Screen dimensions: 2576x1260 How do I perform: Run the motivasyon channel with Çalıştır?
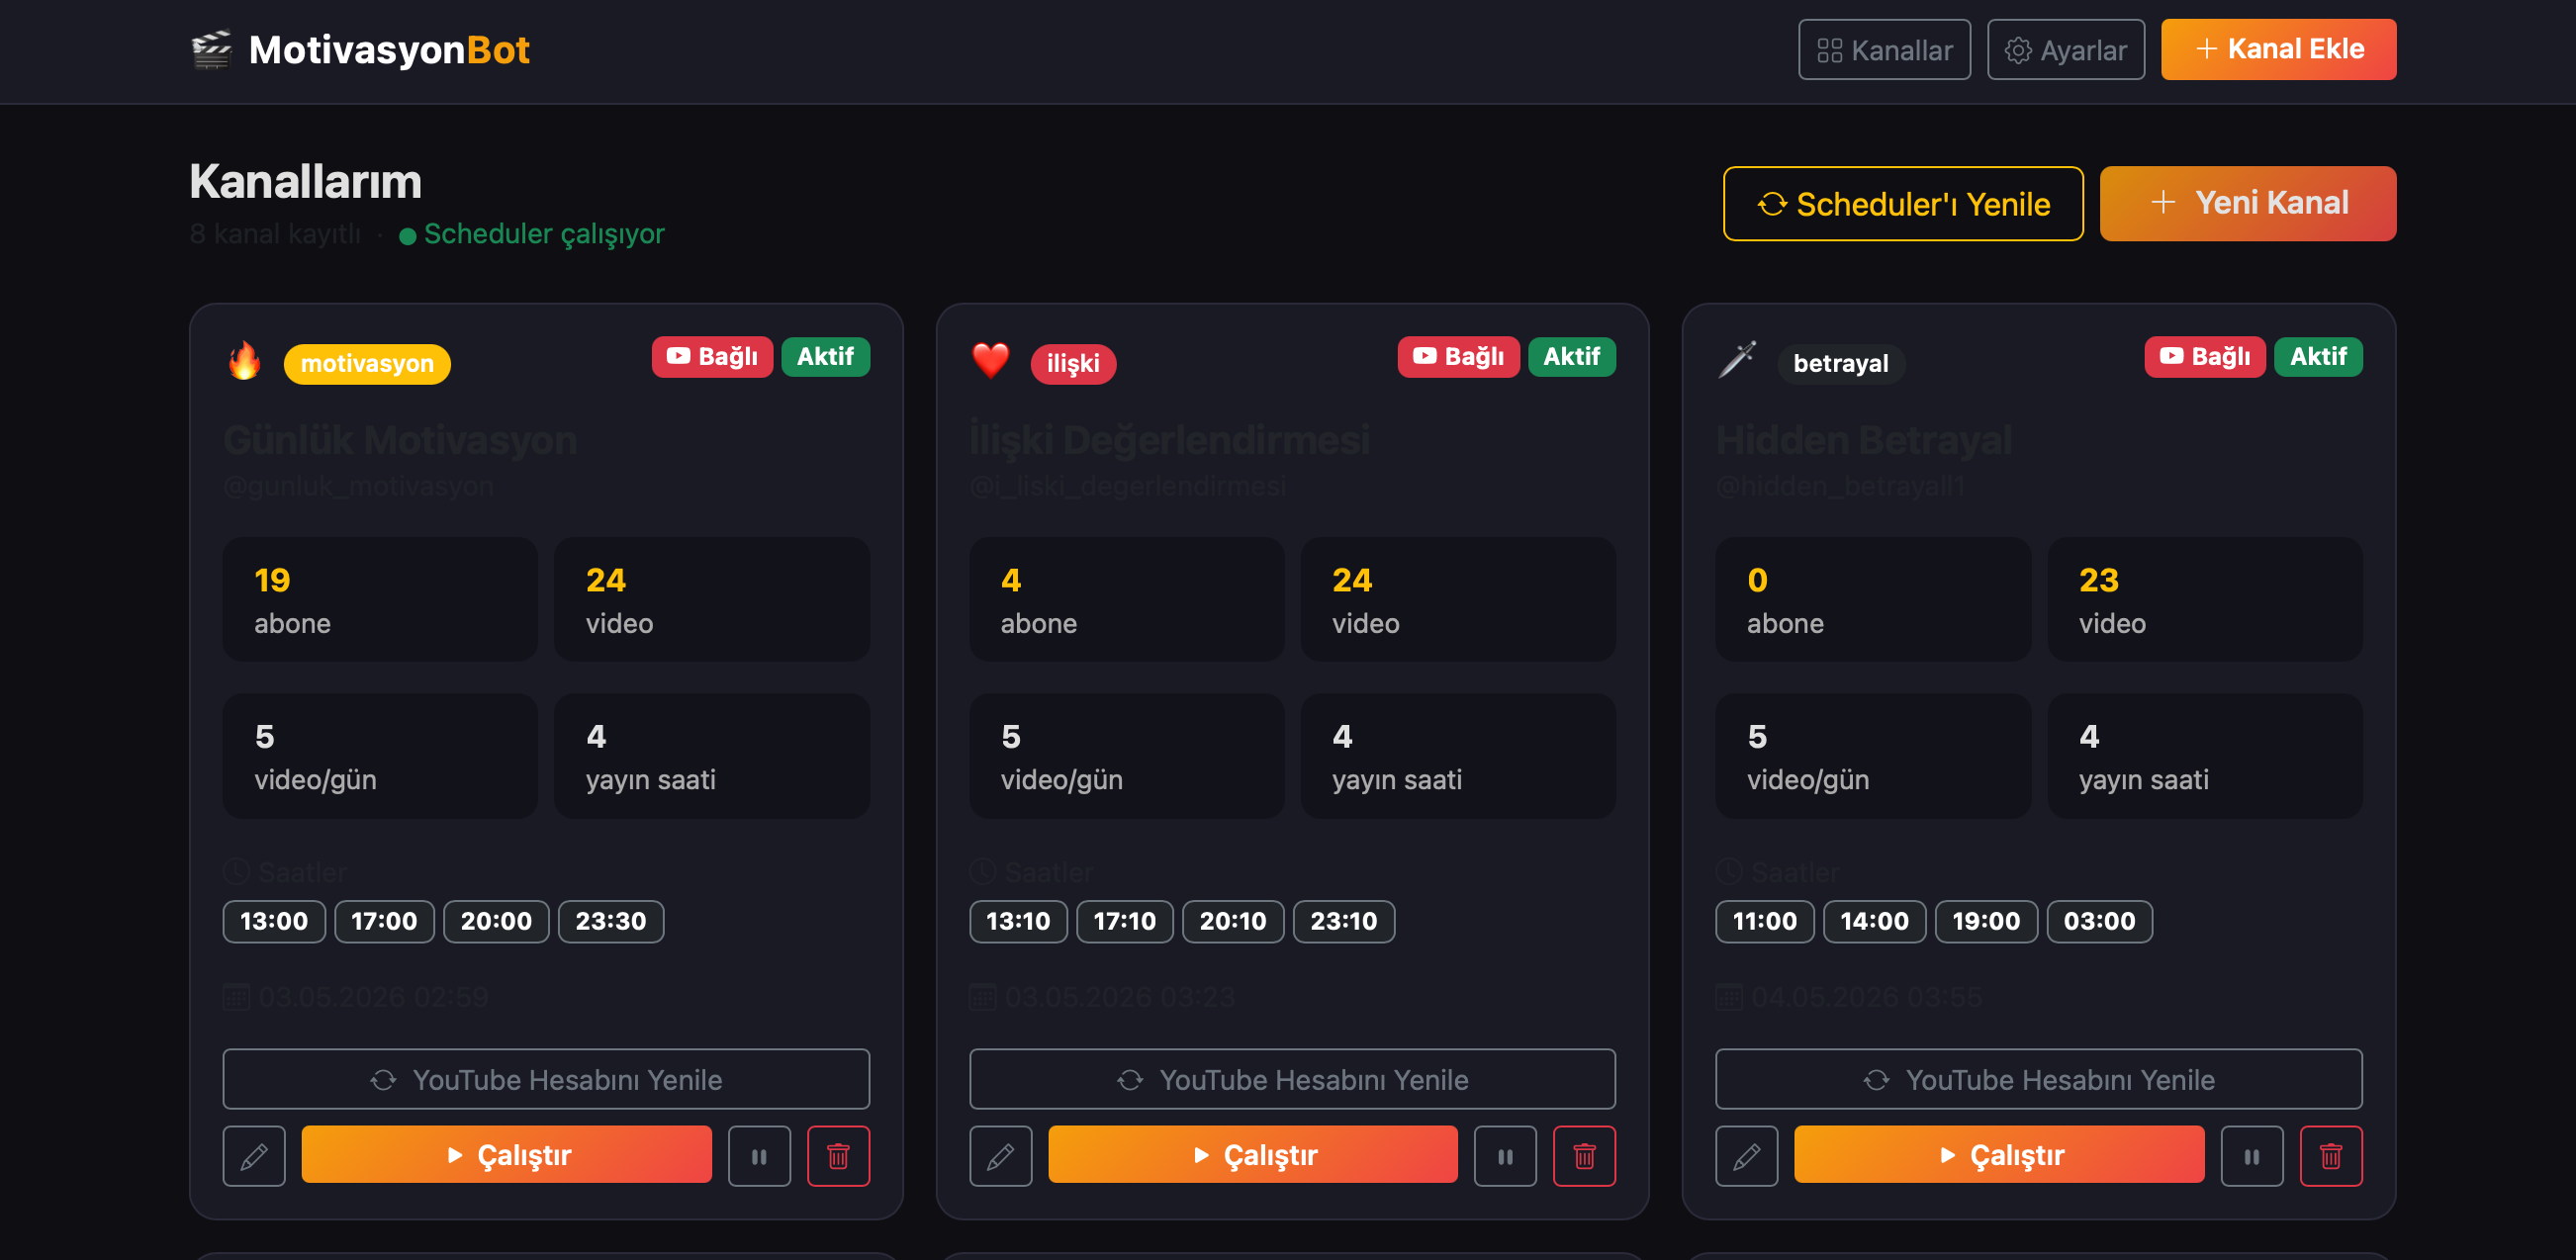tap(507, 1155)
